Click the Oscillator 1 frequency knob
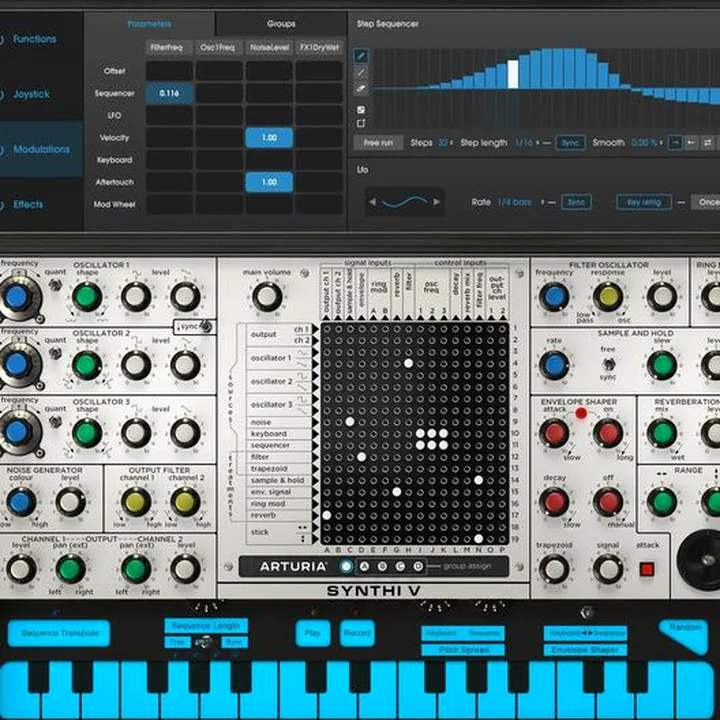 coord(17,298)
